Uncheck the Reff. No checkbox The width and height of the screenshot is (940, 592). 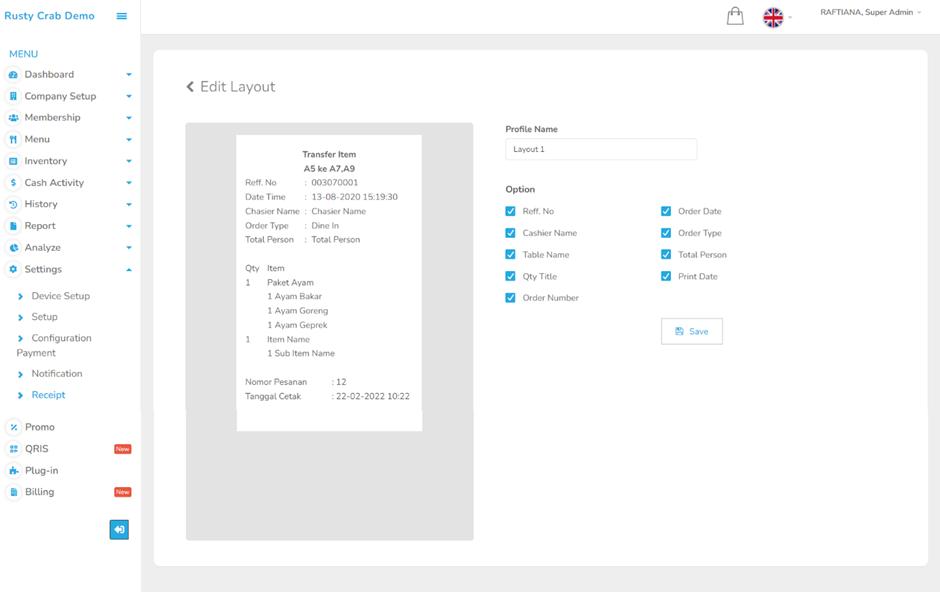click(x=511, y=211)
